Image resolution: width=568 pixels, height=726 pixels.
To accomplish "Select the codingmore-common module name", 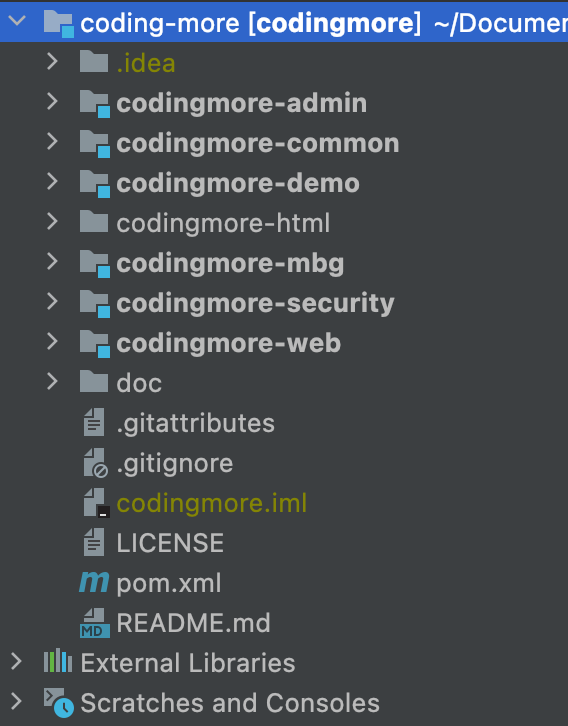I will pyautogui.click(x=258, y=143).
